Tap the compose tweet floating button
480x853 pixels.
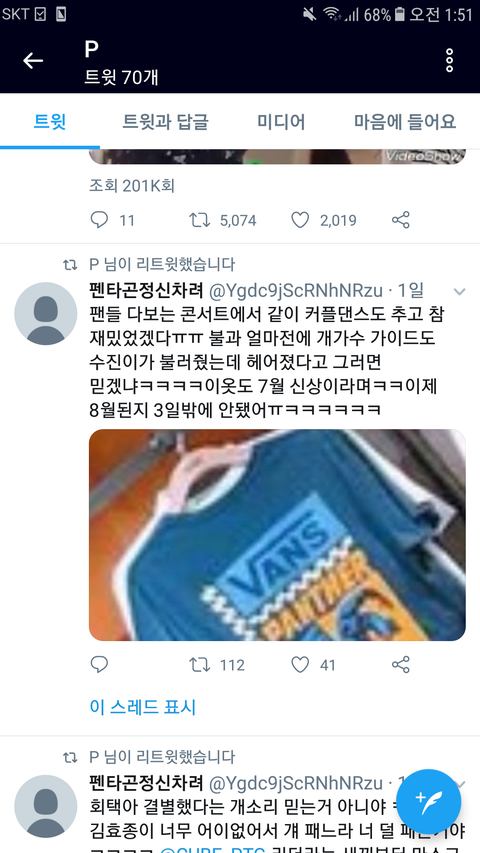tap(428, 802)
